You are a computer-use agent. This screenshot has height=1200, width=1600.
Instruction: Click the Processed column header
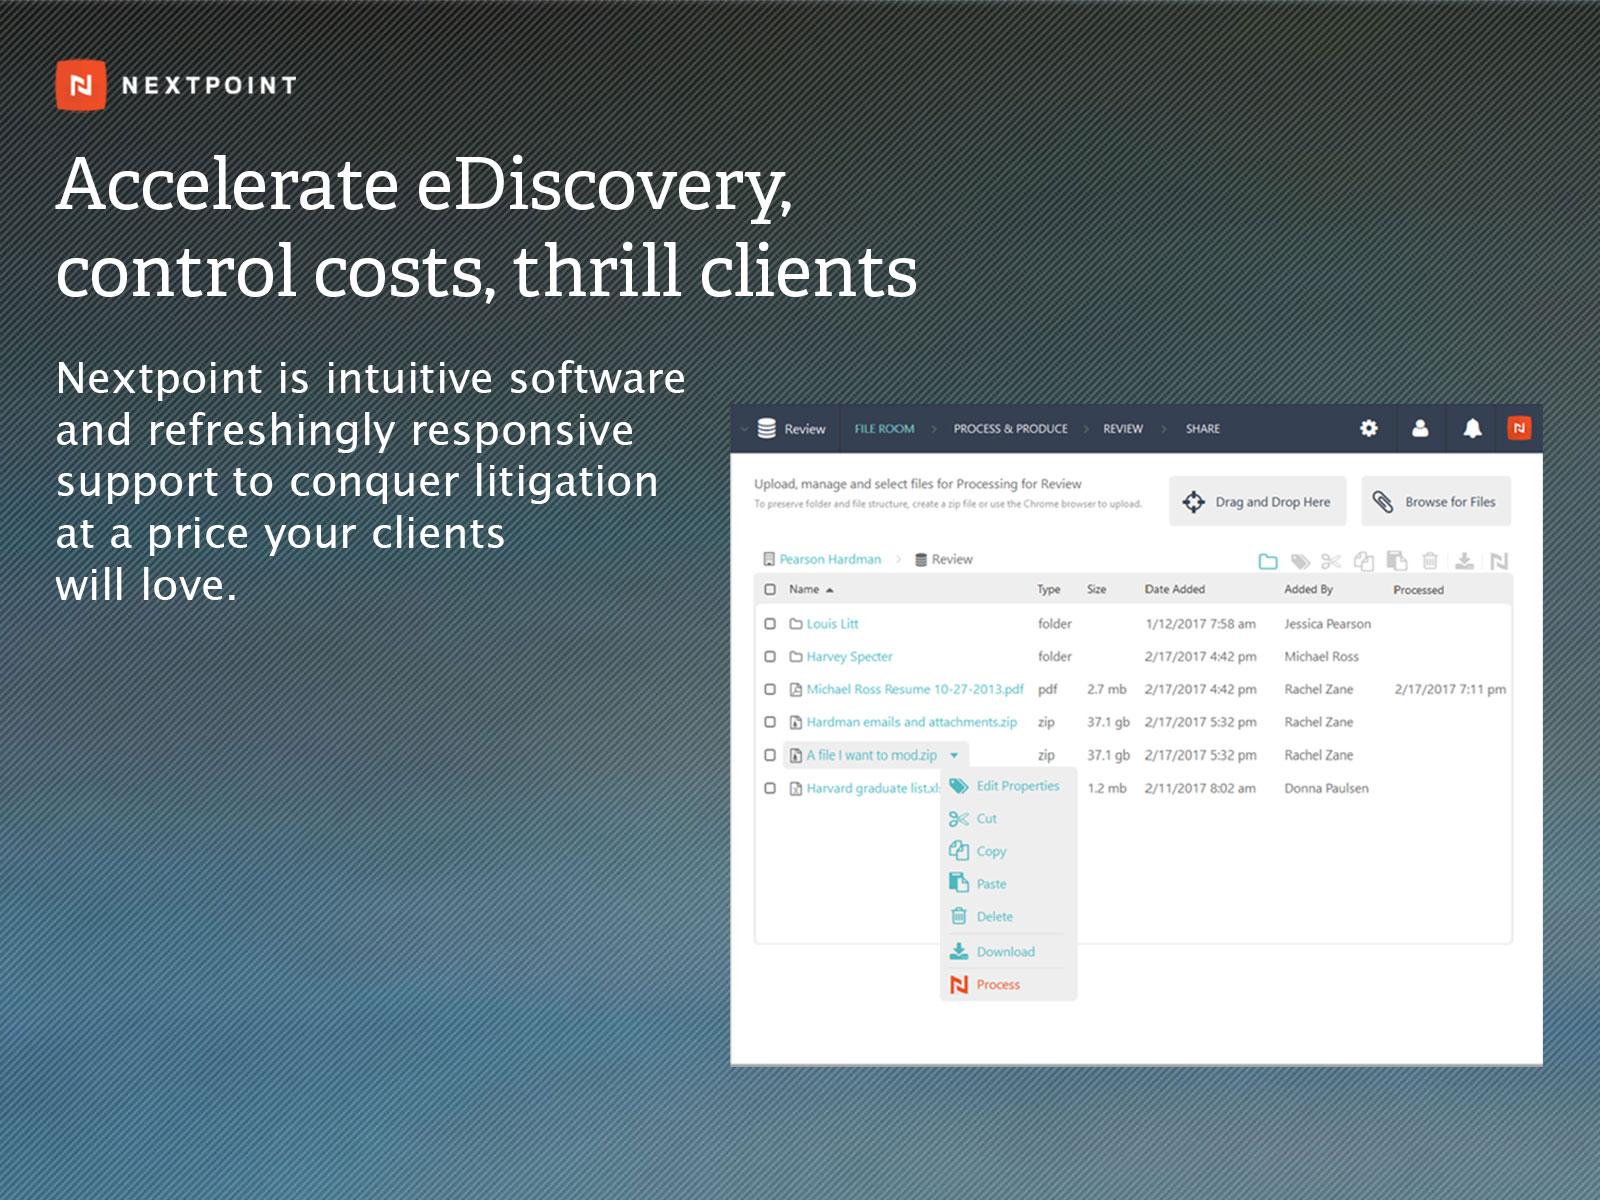tap(1418, 590)
